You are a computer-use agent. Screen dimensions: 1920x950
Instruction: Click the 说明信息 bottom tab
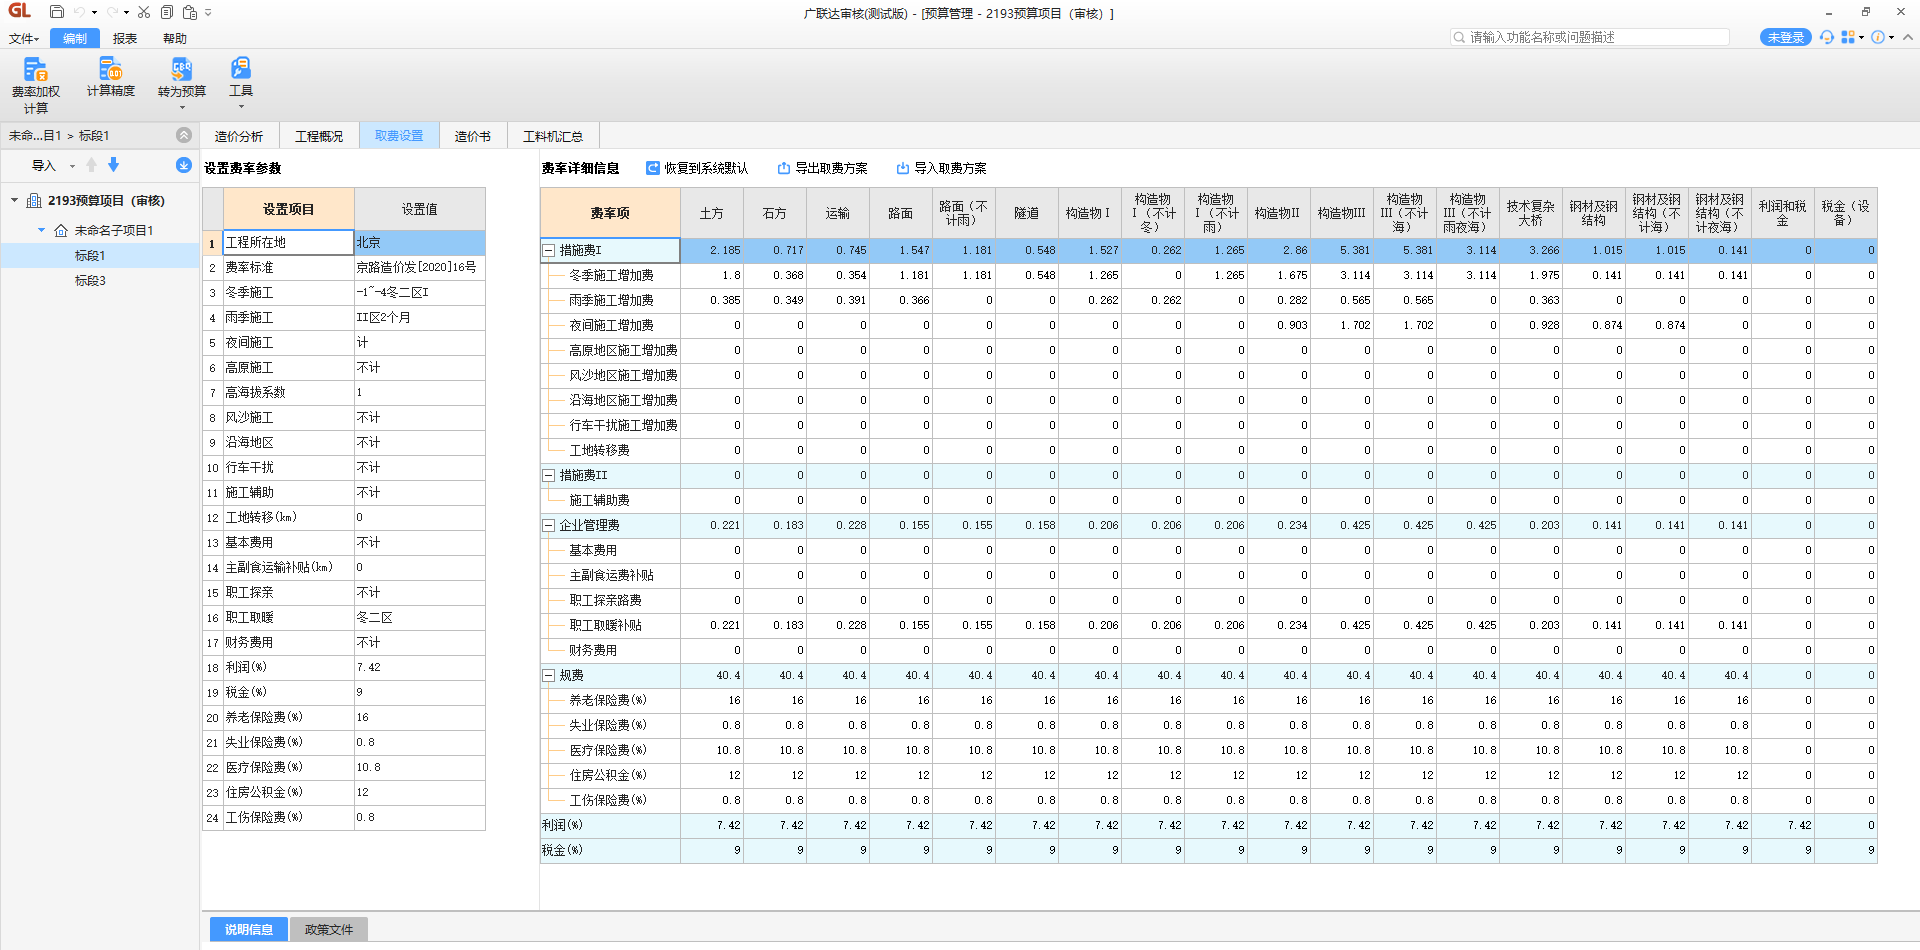pos(249,929)
